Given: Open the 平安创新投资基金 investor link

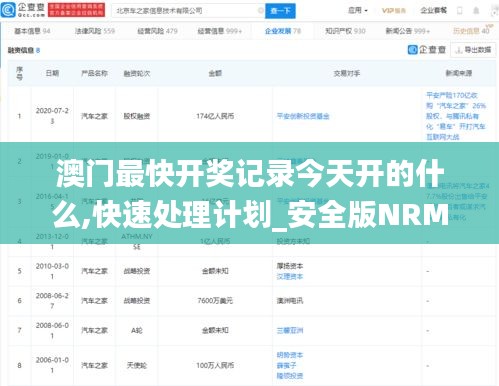Looking at the screenshot, I should click(x=303, y=116).
